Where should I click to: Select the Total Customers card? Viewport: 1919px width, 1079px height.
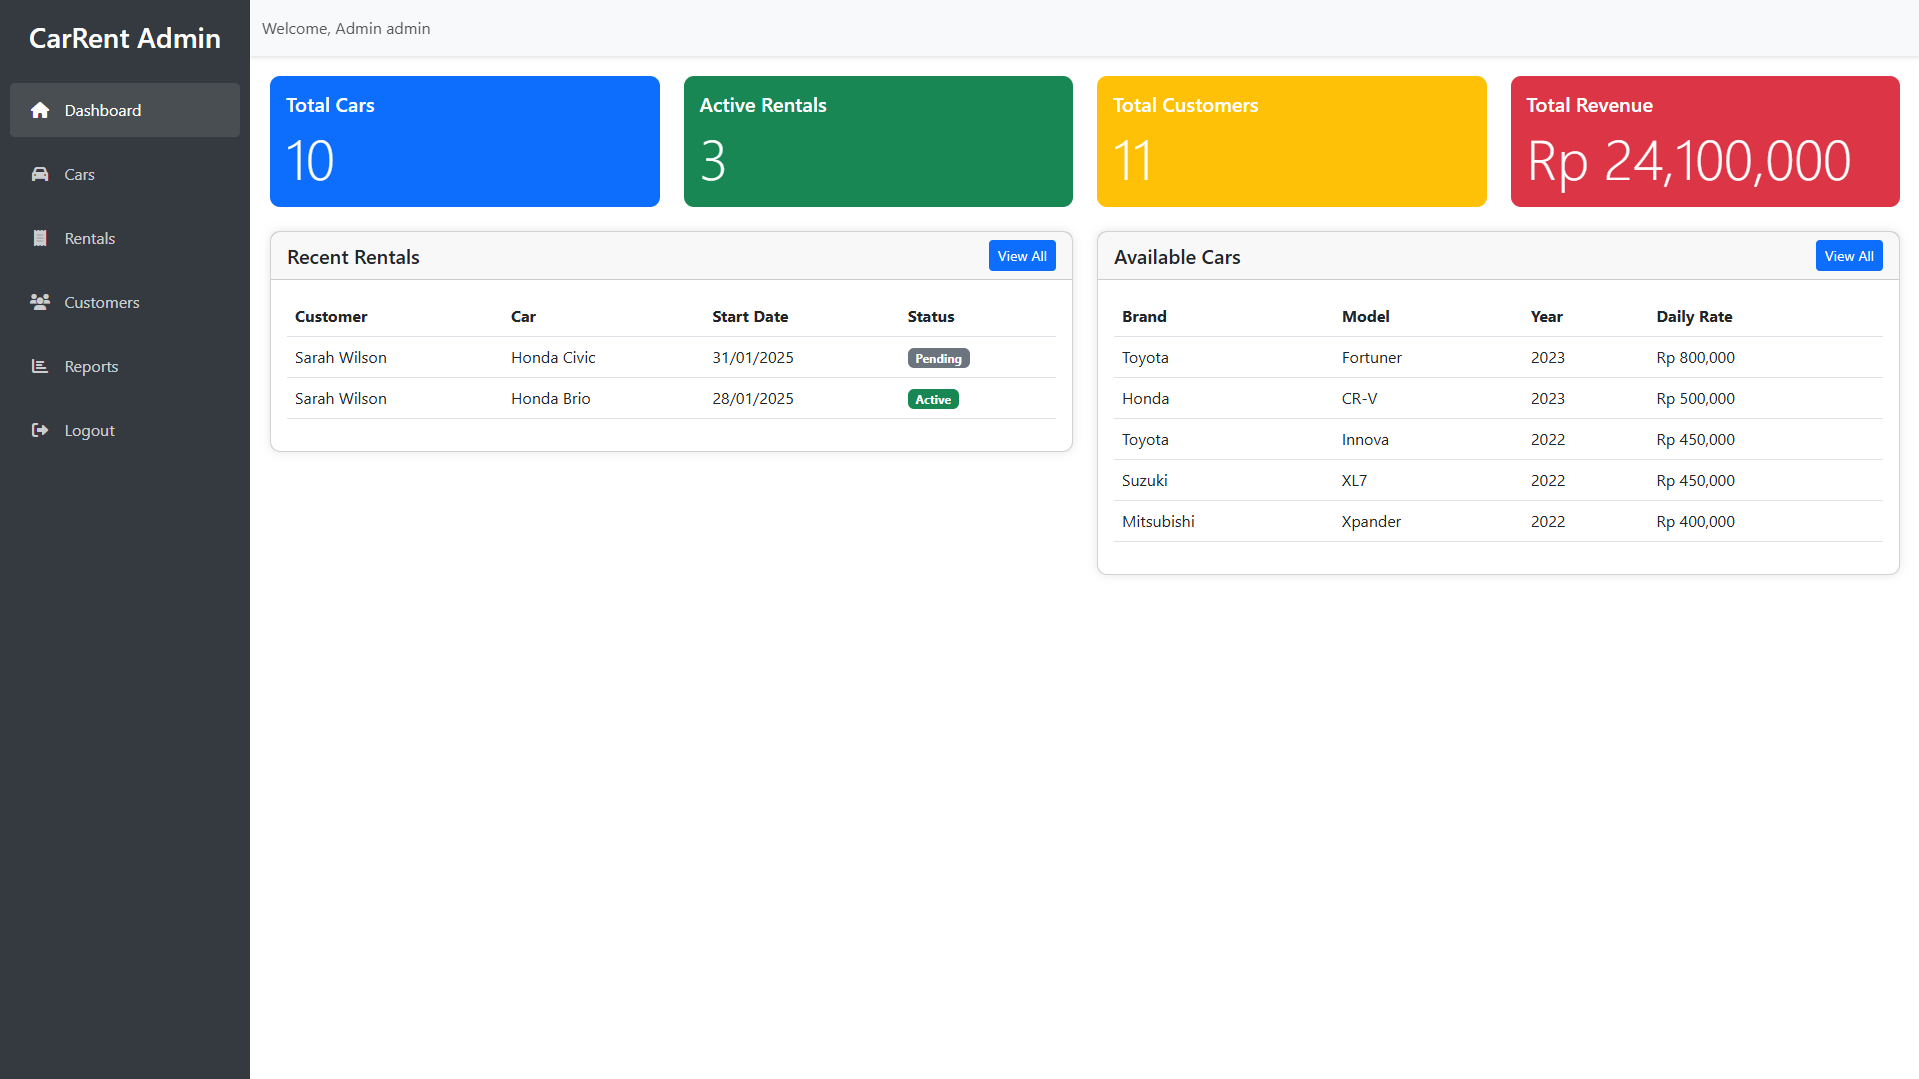(x=1292, y=141)
